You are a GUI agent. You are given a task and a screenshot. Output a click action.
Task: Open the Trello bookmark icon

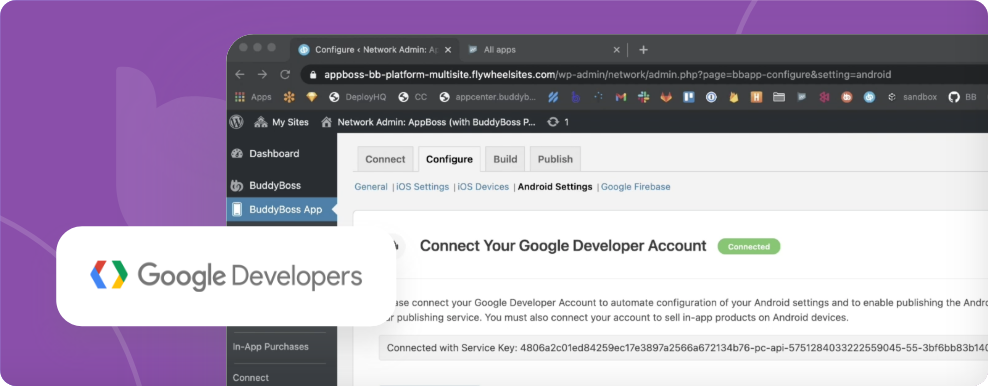689,97
